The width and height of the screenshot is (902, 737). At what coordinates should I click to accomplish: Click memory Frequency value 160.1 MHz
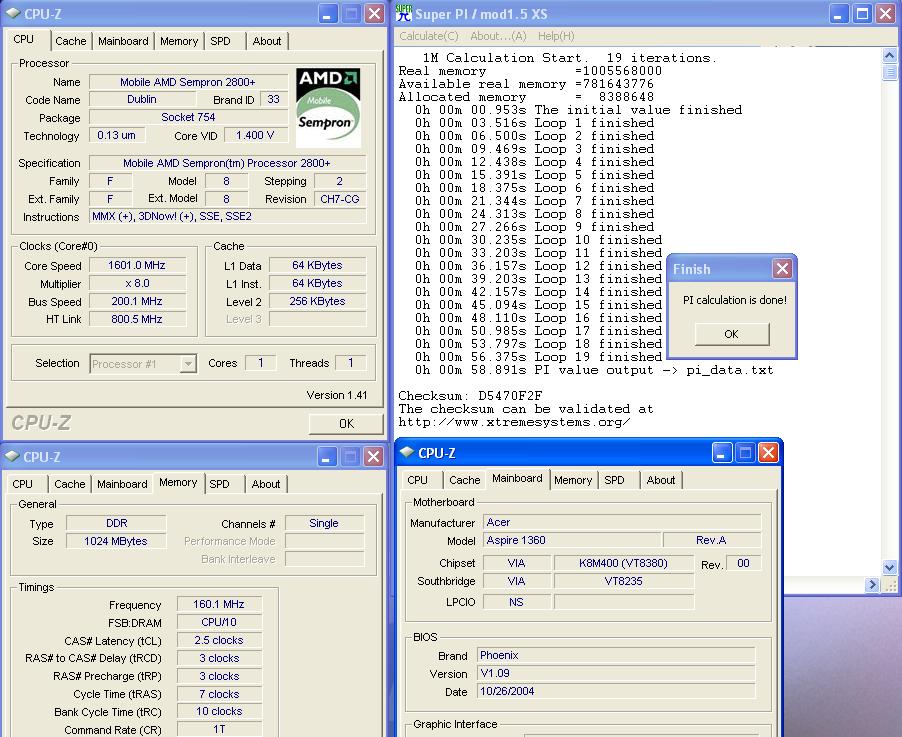coord(219,604)
